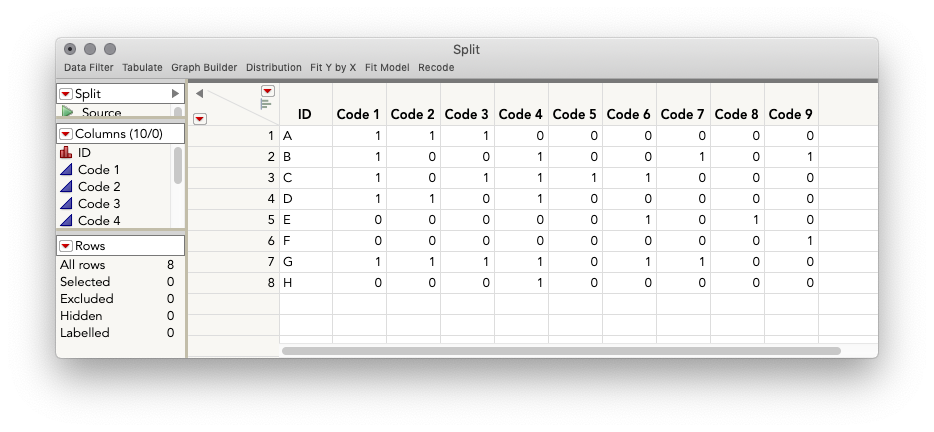This screenshot has width=934, height=432.
Task: Click the blue triangle icon beside Code 1
Action: pyautogui.click(x=66, y=170)
